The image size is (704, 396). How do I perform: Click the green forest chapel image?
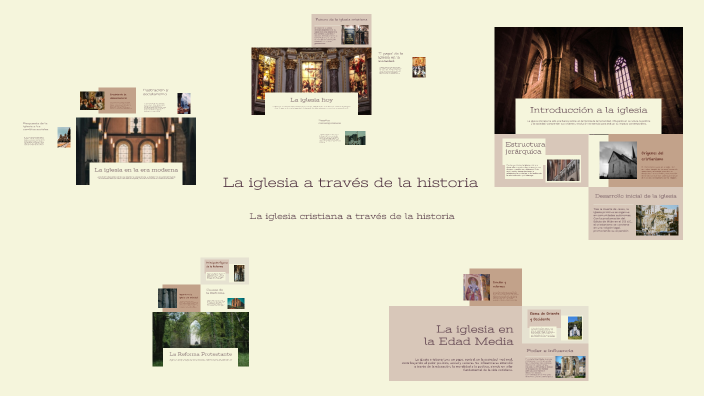pyautogui.click(x=200, y=330)
